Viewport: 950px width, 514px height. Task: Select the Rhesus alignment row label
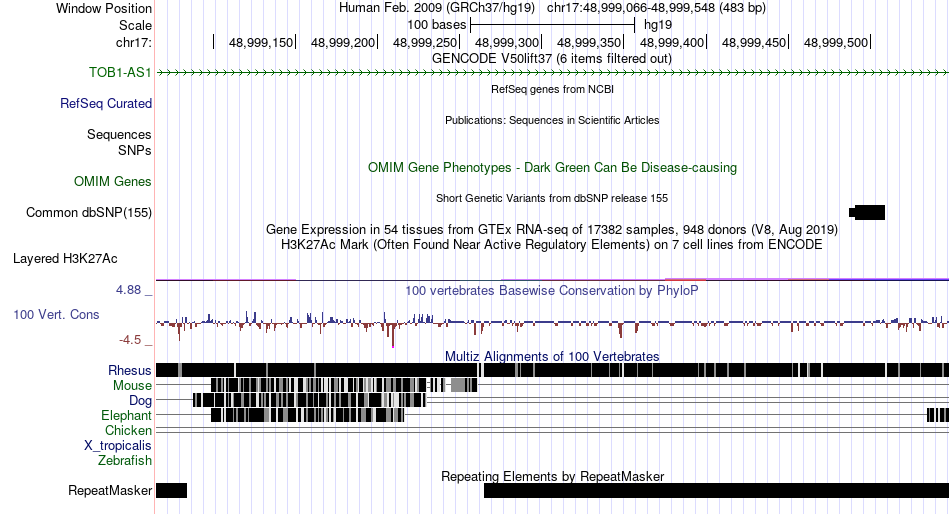(130, 370)
